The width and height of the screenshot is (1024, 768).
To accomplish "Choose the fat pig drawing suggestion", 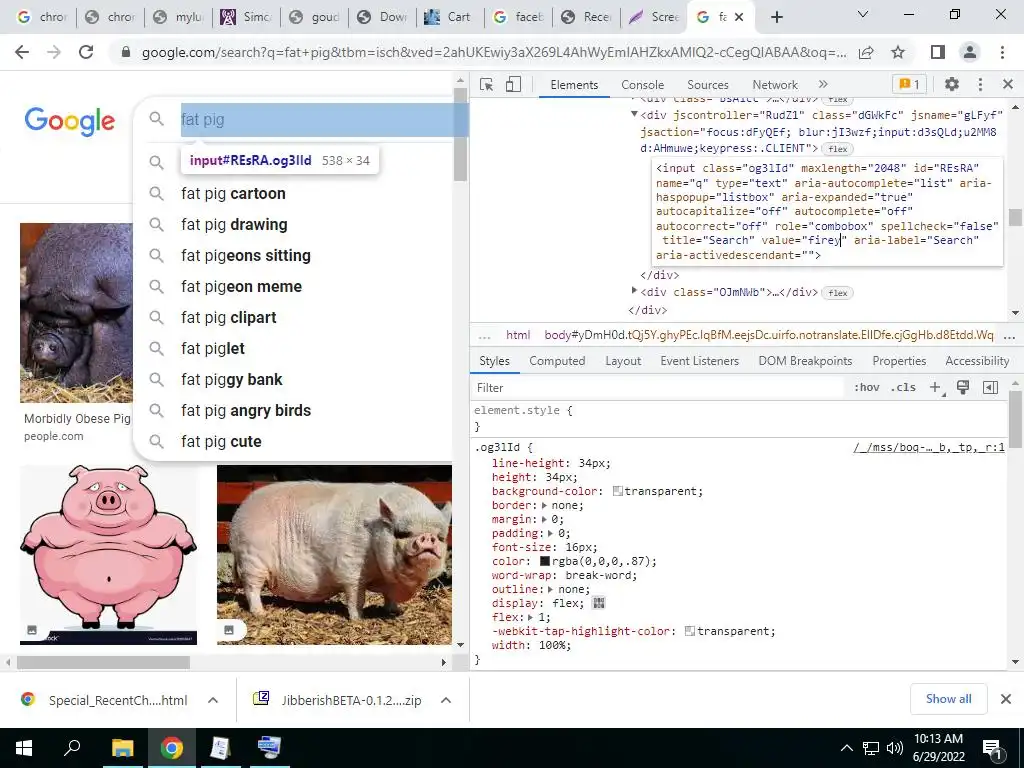I will click(234, 225).
